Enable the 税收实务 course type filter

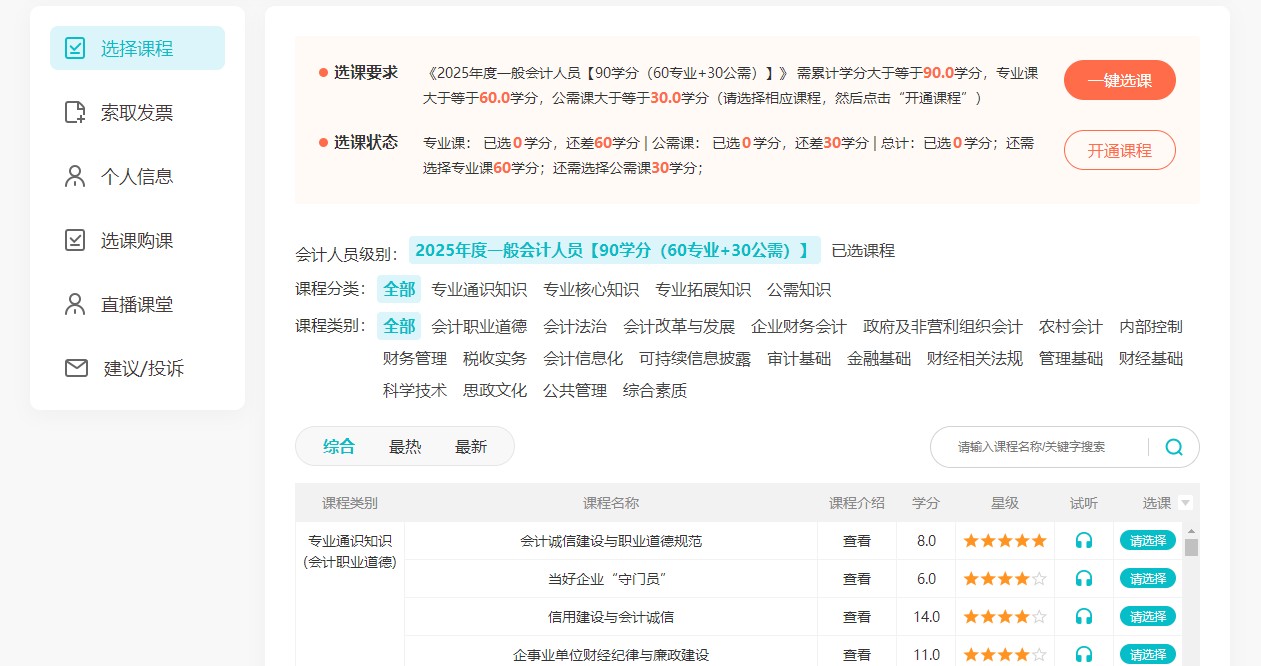[x=494, y=358]
